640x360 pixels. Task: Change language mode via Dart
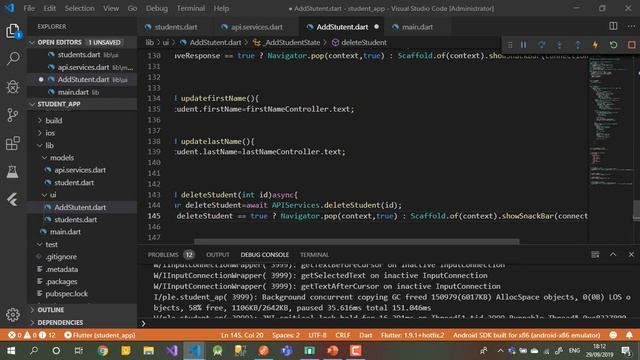365,335
